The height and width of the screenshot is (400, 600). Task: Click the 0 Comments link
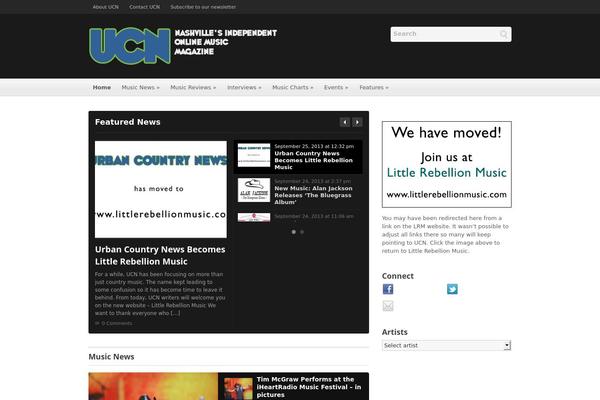click(117, 323)
